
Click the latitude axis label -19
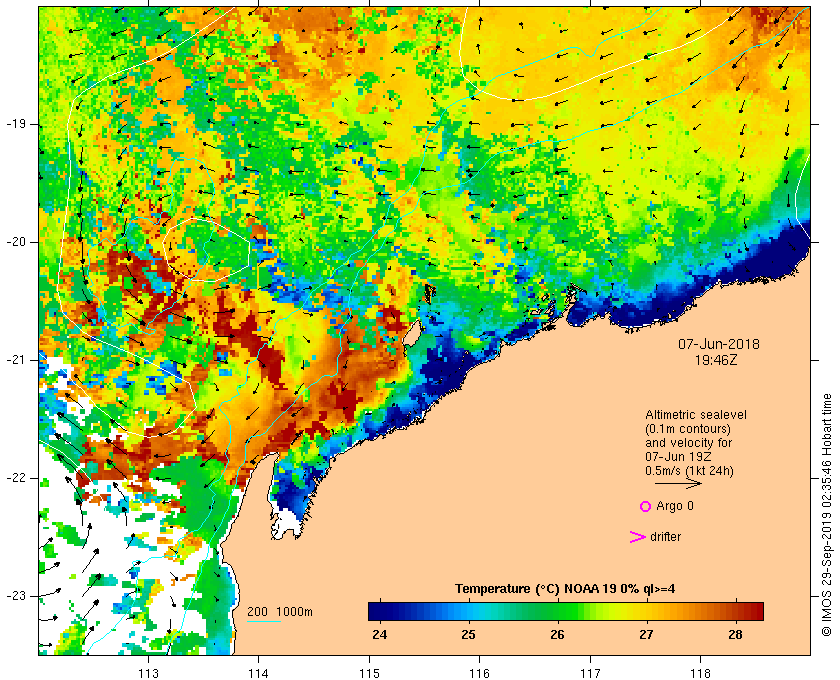[16, 124]
